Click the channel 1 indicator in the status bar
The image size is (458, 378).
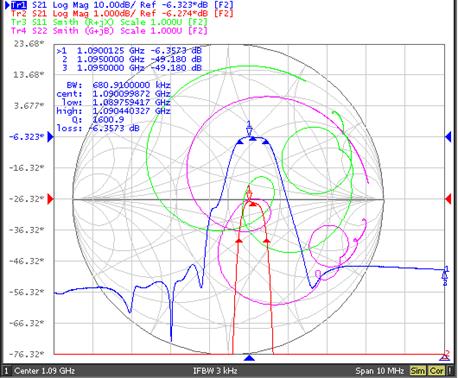point(6,371)
